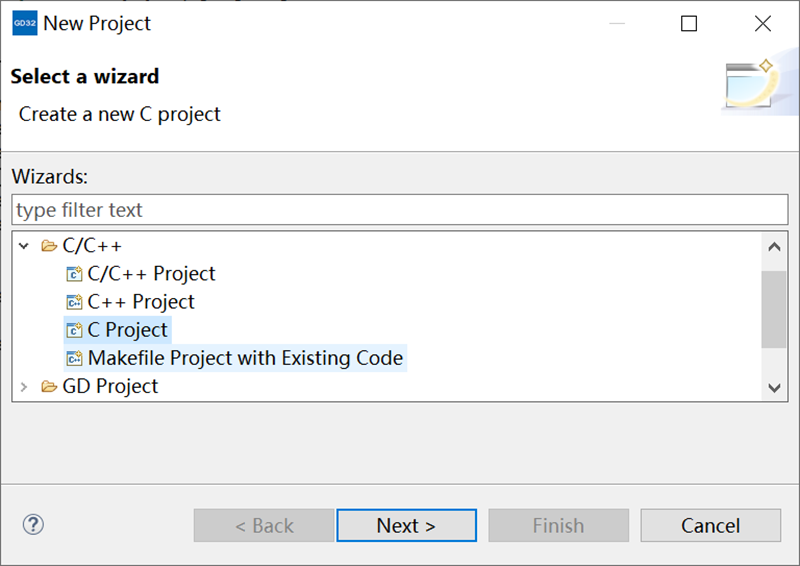Click the Makefile Project wizard icon
The height and width of the screenshot is (566, 800).
coord(74,358)
